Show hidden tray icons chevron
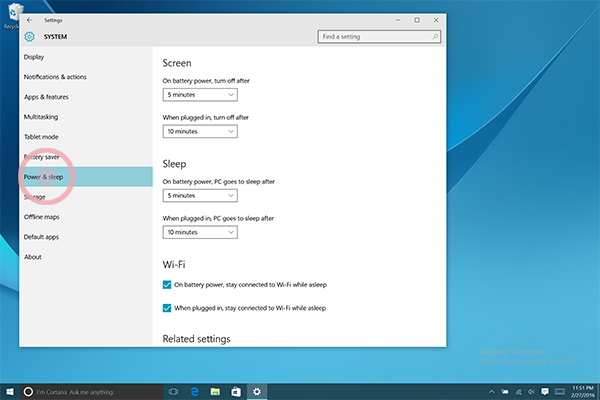 tap(491, 392)
